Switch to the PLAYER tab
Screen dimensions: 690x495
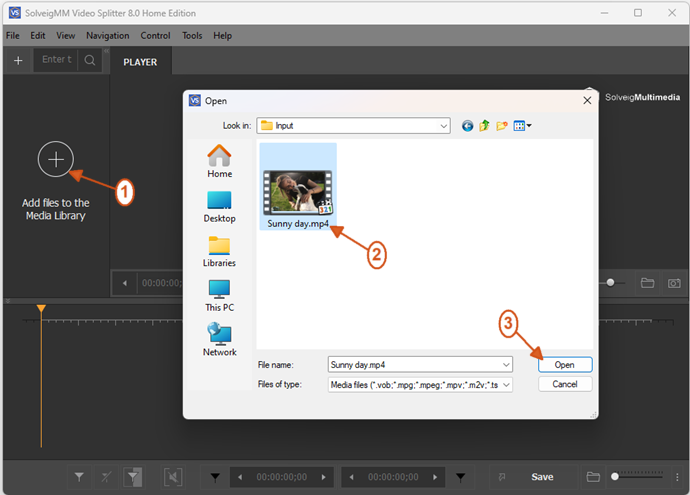140,62
